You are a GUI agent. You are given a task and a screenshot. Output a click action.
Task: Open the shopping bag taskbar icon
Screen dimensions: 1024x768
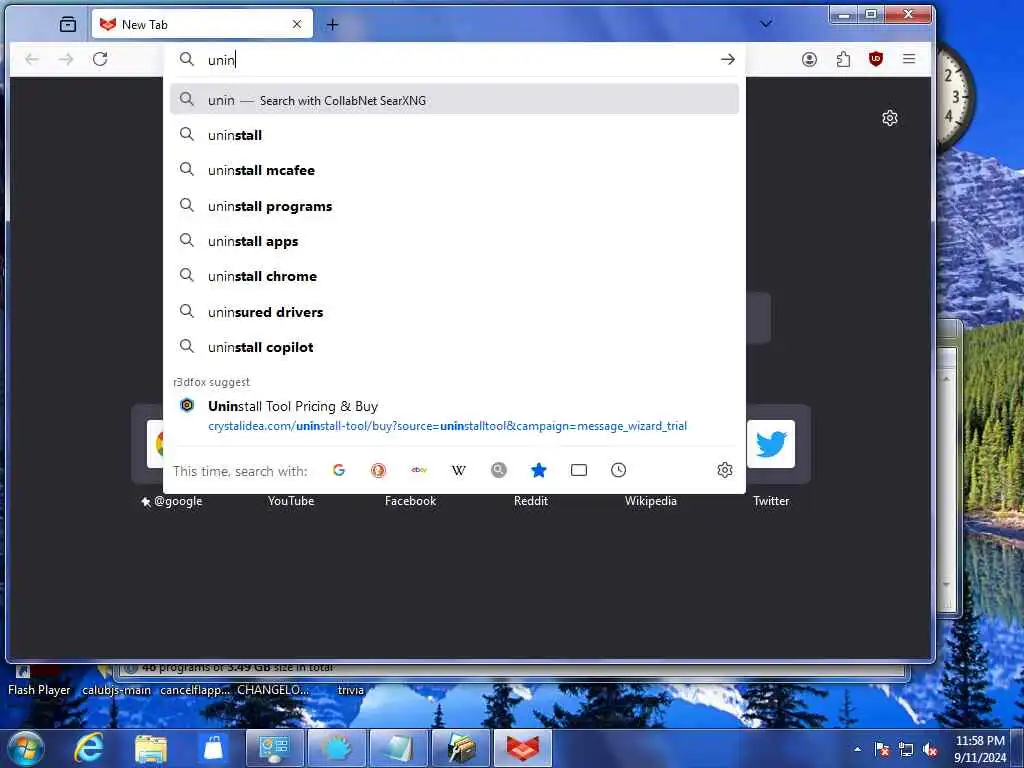coord(213,748)
